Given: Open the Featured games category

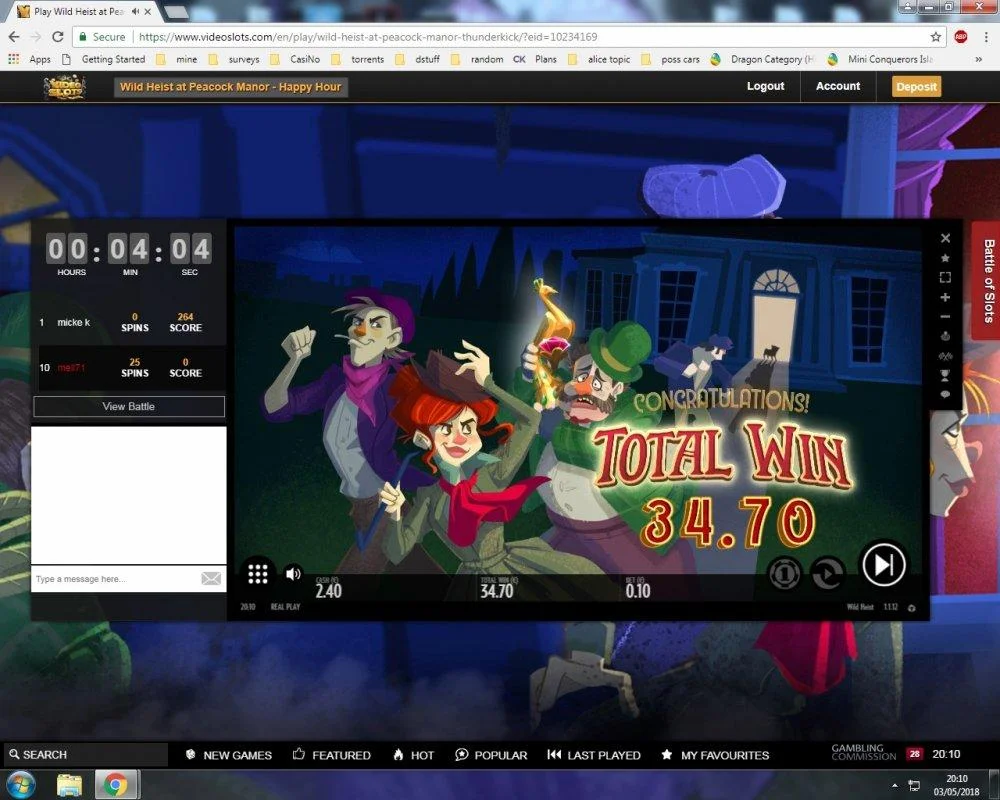Looking at the screenshot, I should [x=332, y=755].
